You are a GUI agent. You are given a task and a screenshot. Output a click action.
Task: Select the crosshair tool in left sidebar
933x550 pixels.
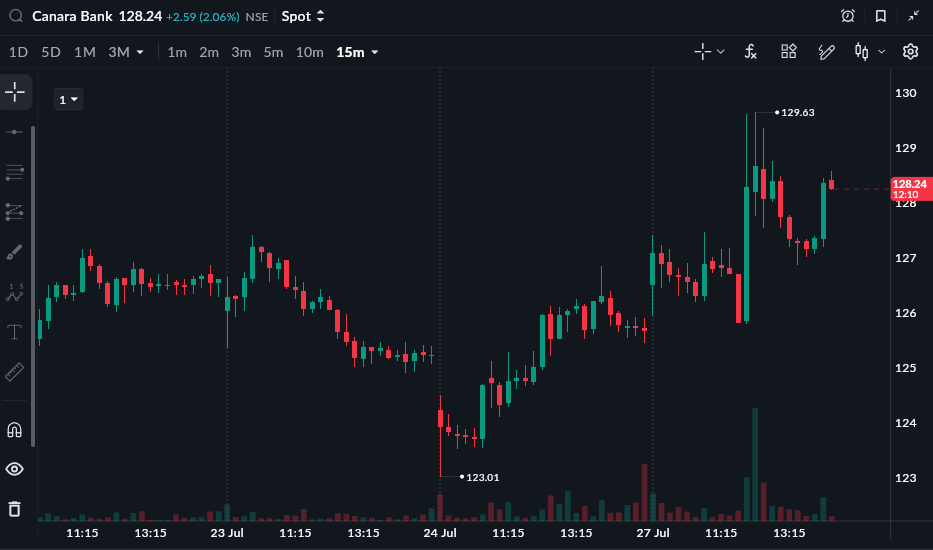tap(15, 92)
